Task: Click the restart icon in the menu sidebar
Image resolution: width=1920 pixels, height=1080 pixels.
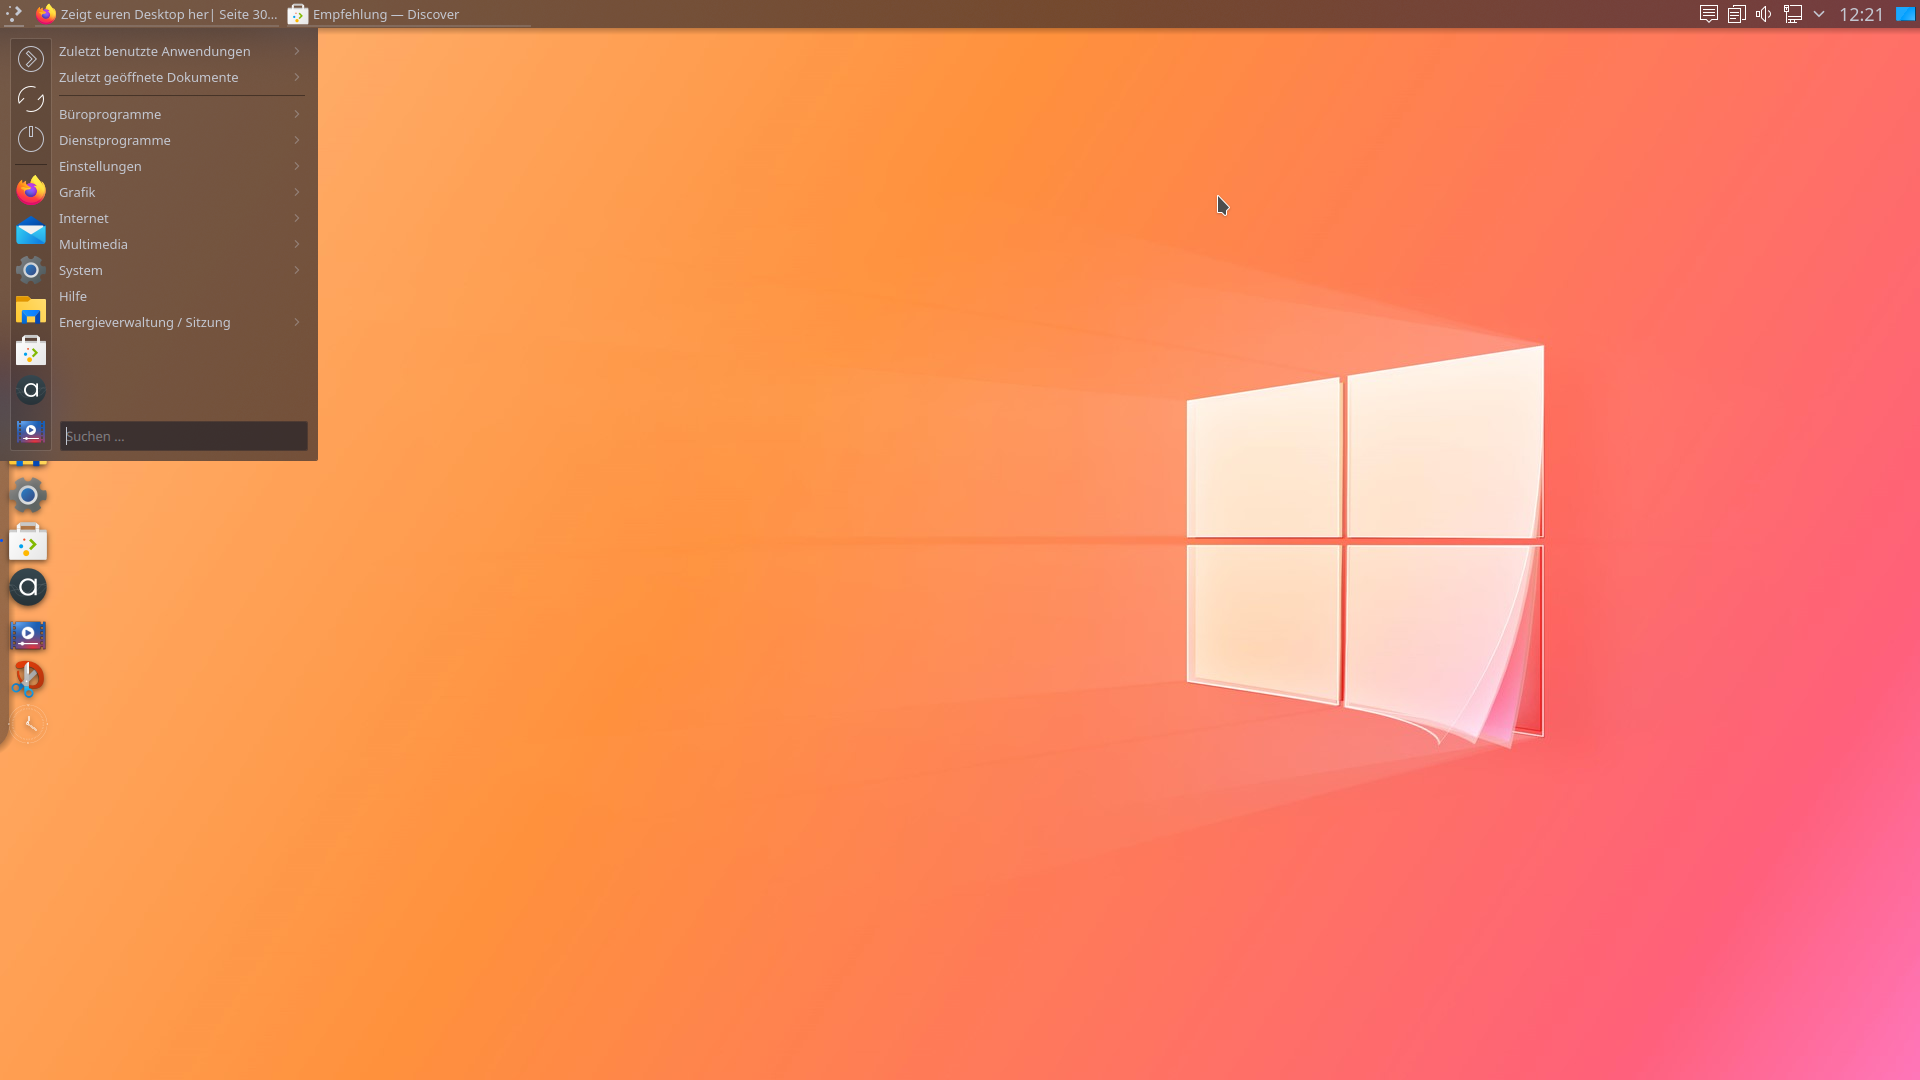Action: (x=31, y=99)
